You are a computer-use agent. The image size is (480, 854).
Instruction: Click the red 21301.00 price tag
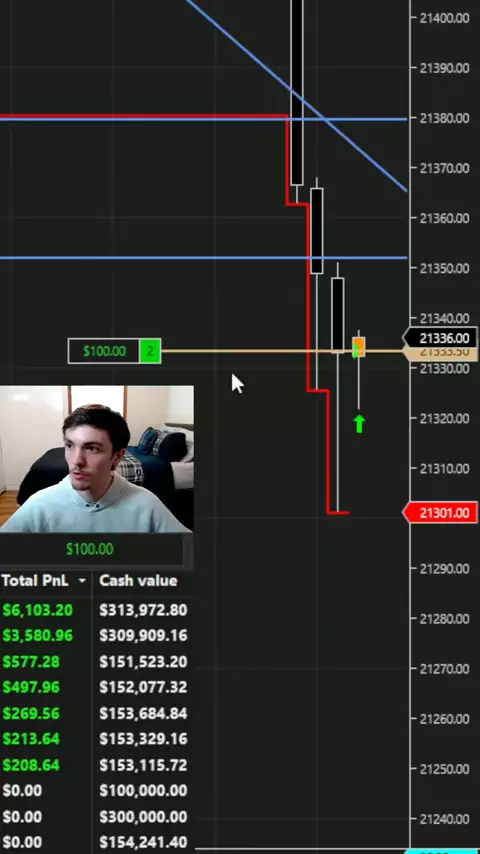(x=440, y=513)
